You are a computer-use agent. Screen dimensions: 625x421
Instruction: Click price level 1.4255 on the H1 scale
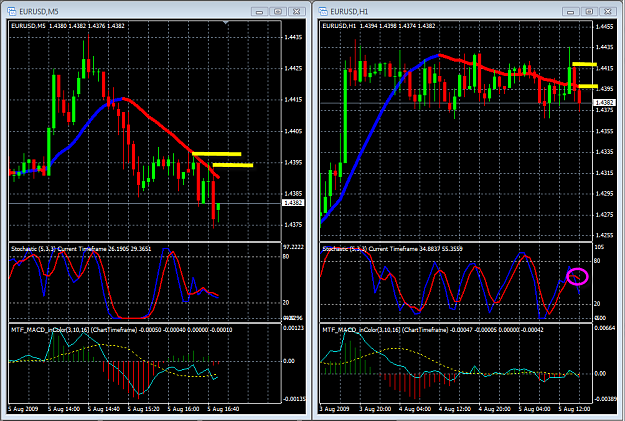tap(604, 235)
